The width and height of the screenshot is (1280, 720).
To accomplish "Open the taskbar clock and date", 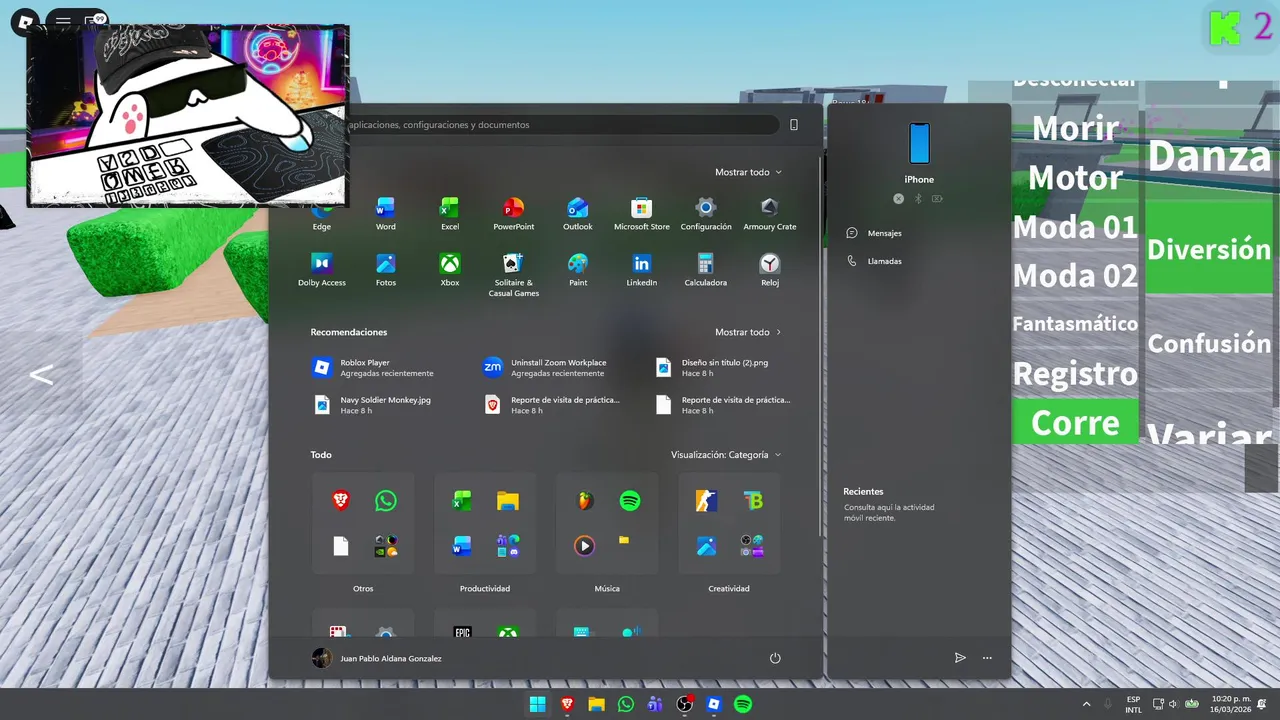I will tap(1229, 704).
